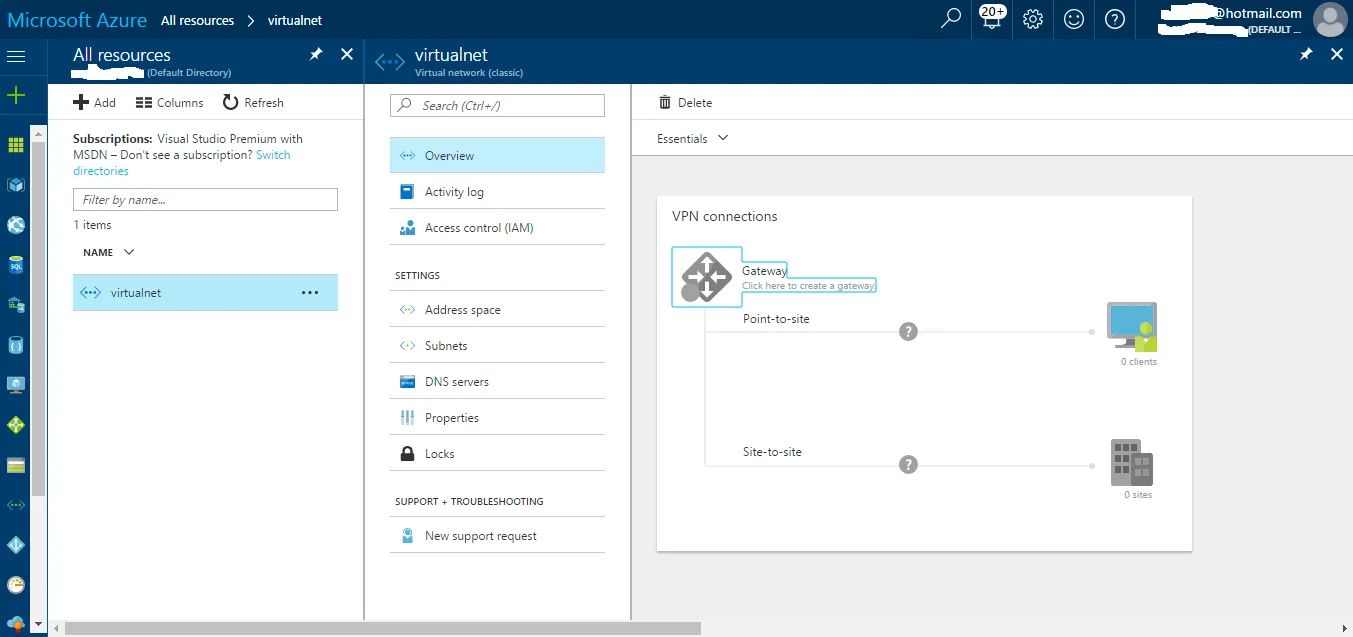Open Locks settings
The image size is (1353, 637).
tap(497, 453)
